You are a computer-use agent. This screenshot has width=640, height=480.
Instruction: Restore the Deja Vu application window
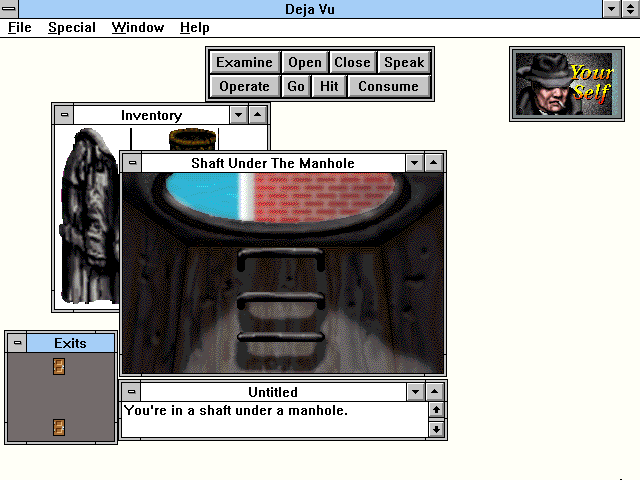(630, 9)
